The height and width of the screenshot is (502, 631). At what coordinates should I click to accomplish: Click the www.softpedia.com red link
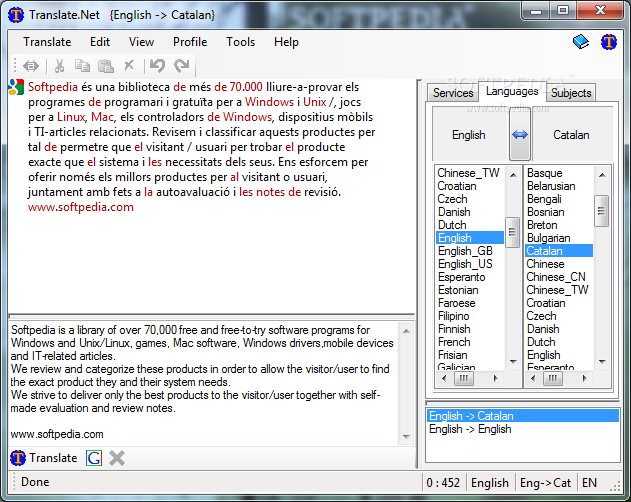[x=81, y=207]
